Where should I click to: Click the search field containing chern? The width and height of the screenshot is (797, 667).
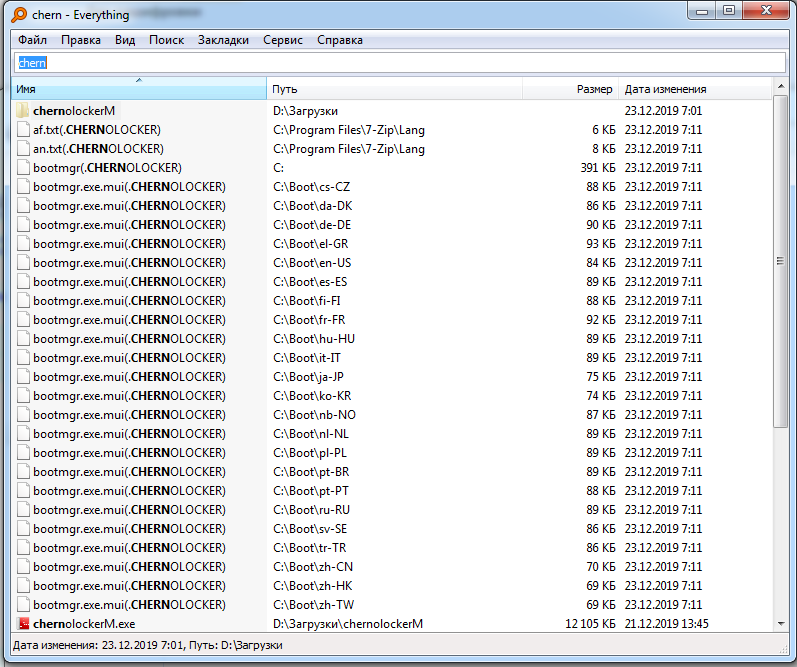coord(400,63)
